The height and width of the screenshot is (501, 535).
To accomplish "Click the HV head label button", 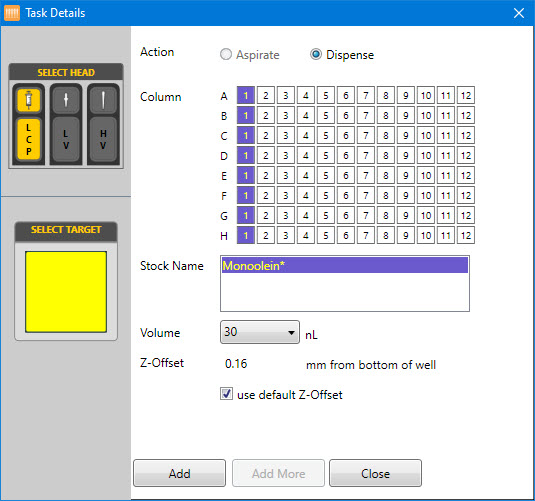I will [x=103, y=139].
